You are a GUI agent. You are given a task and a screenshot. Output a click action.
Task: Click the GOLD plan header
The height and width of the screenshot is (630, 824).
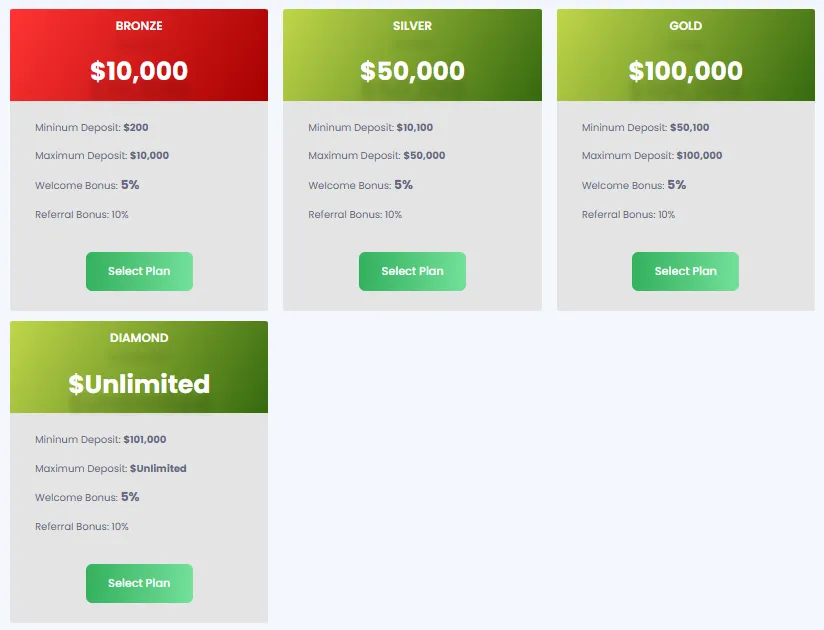pyautogui.click(x=685, y=26)
